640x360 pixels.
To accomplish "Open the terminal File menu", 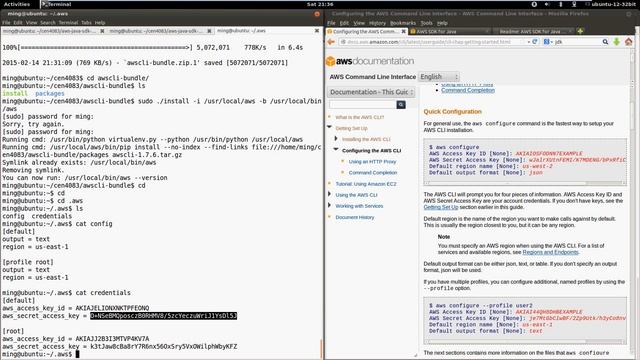I will point(6,22).
